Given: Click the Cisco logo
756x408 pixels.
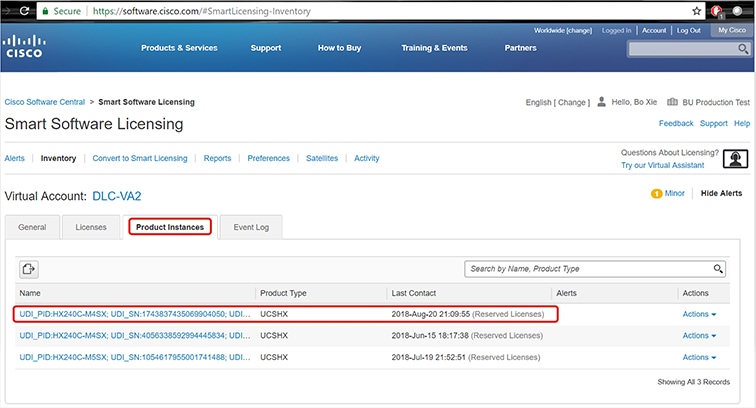Looking at the screenshot, I should click(x=24, y=47).
